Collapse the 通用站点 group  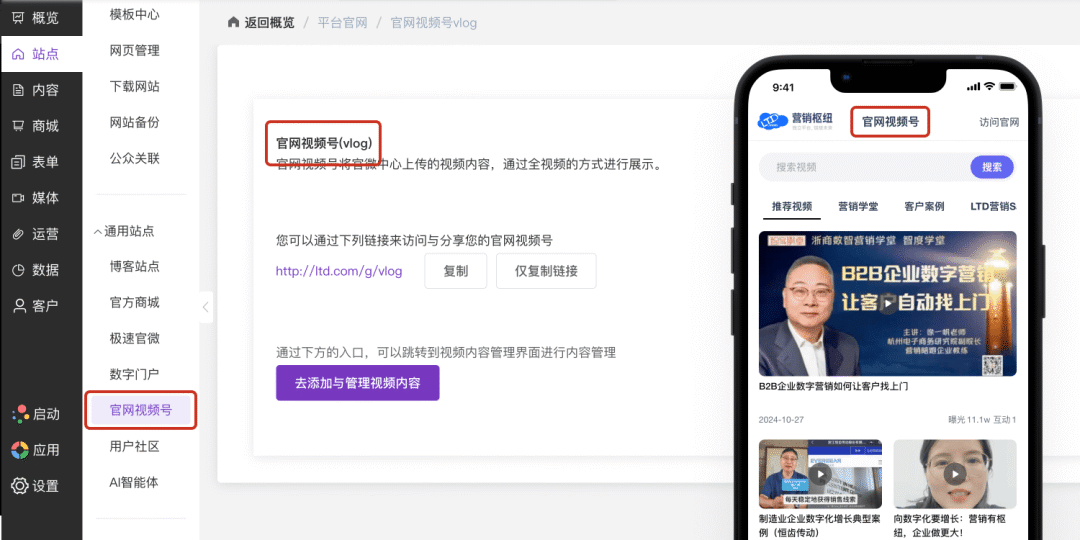[124, 231]
